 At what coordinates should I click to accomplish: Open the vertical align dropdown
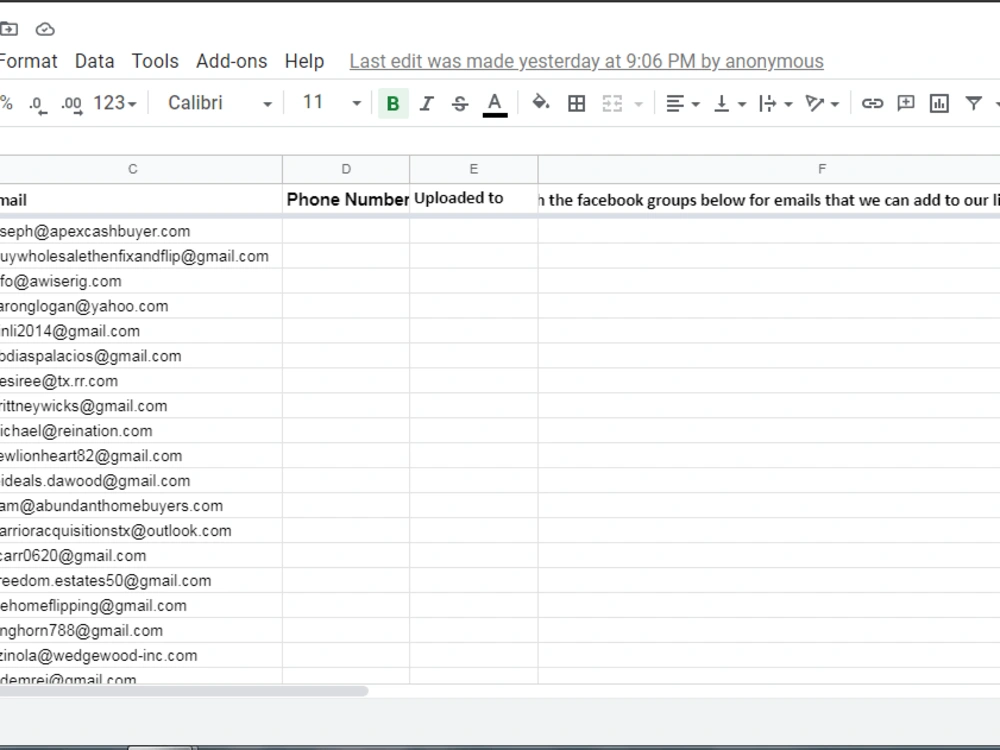click(x=730, y=103)
